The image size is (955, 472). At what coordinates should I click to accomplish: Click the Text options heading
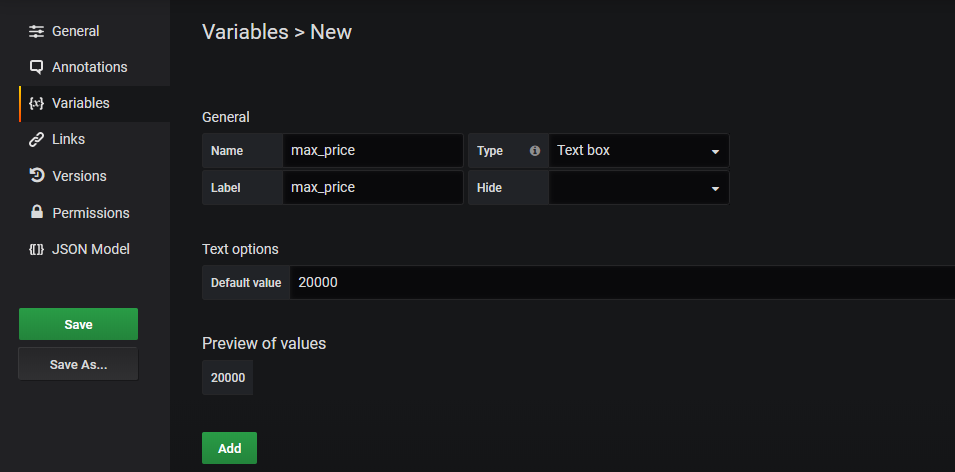click(x=240, y=249)
